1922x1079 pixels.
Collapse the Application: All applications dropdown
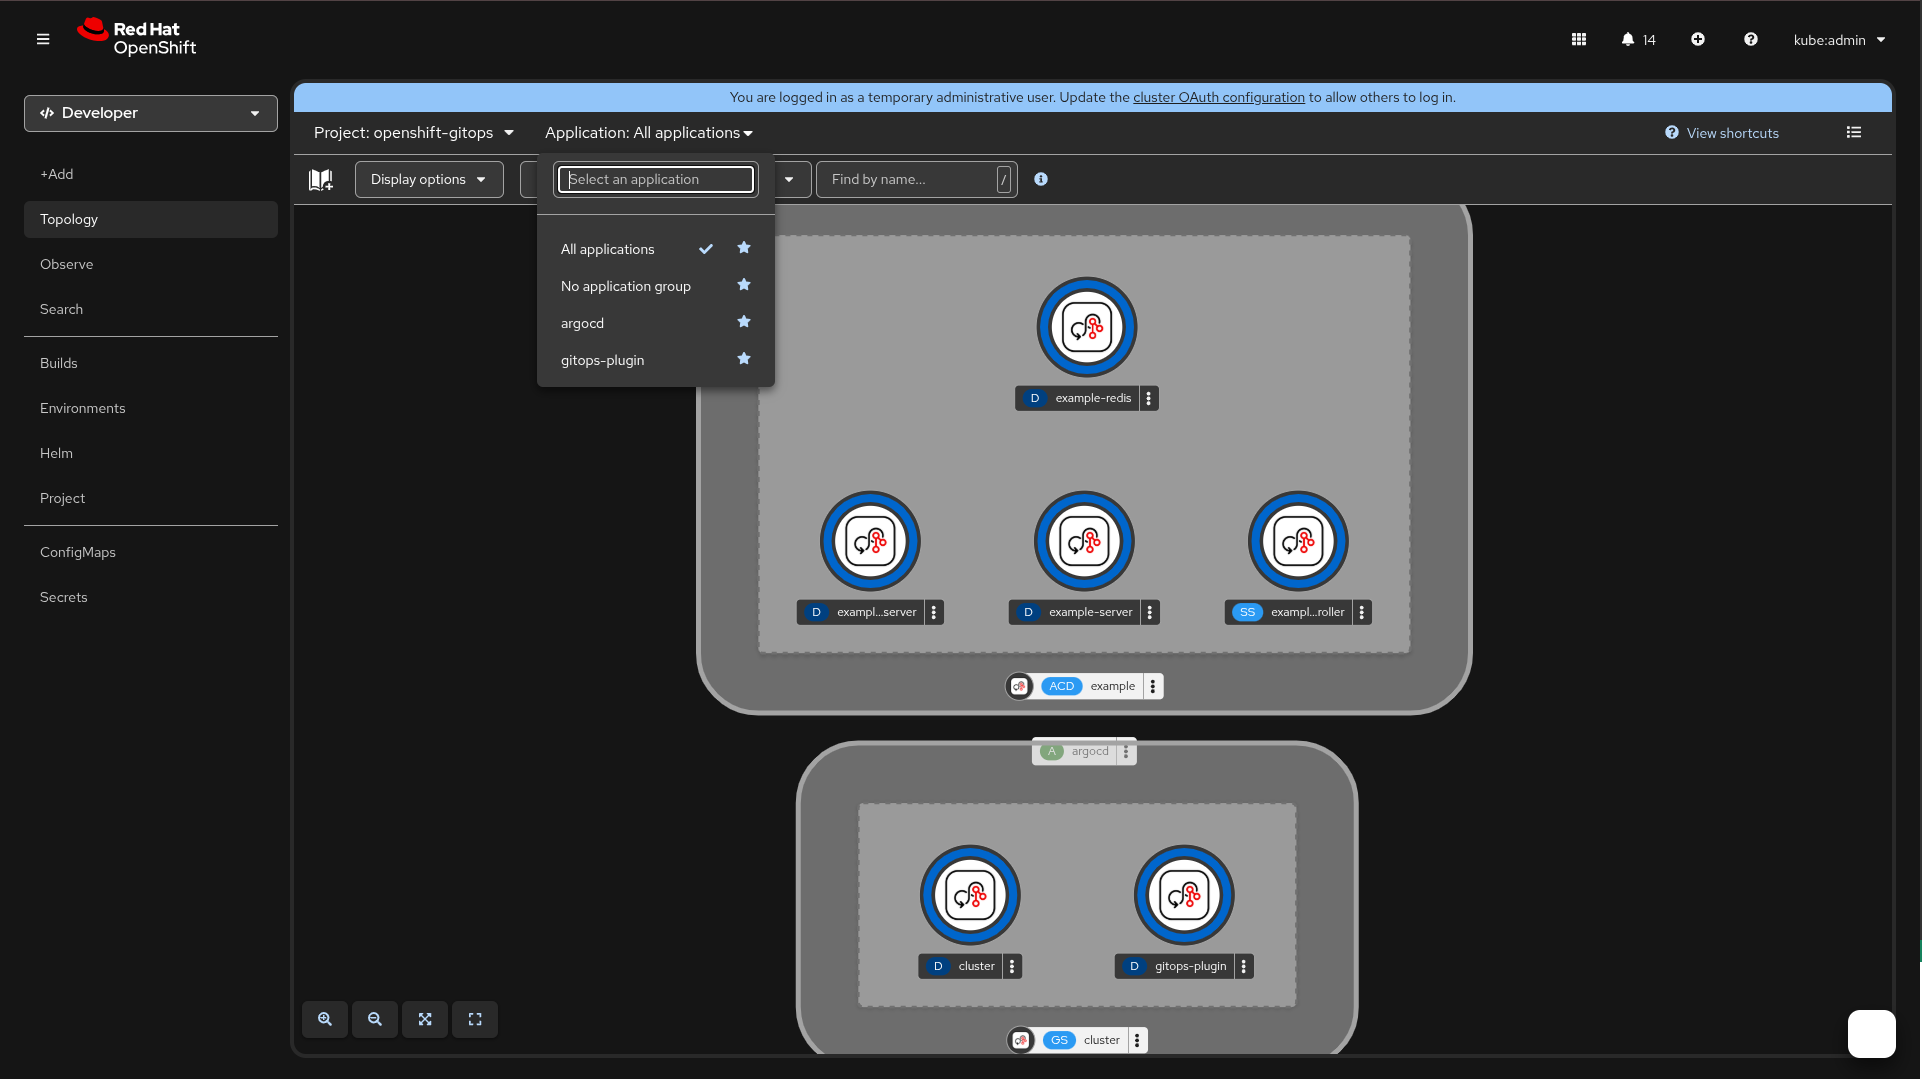[x=649, y=133]
